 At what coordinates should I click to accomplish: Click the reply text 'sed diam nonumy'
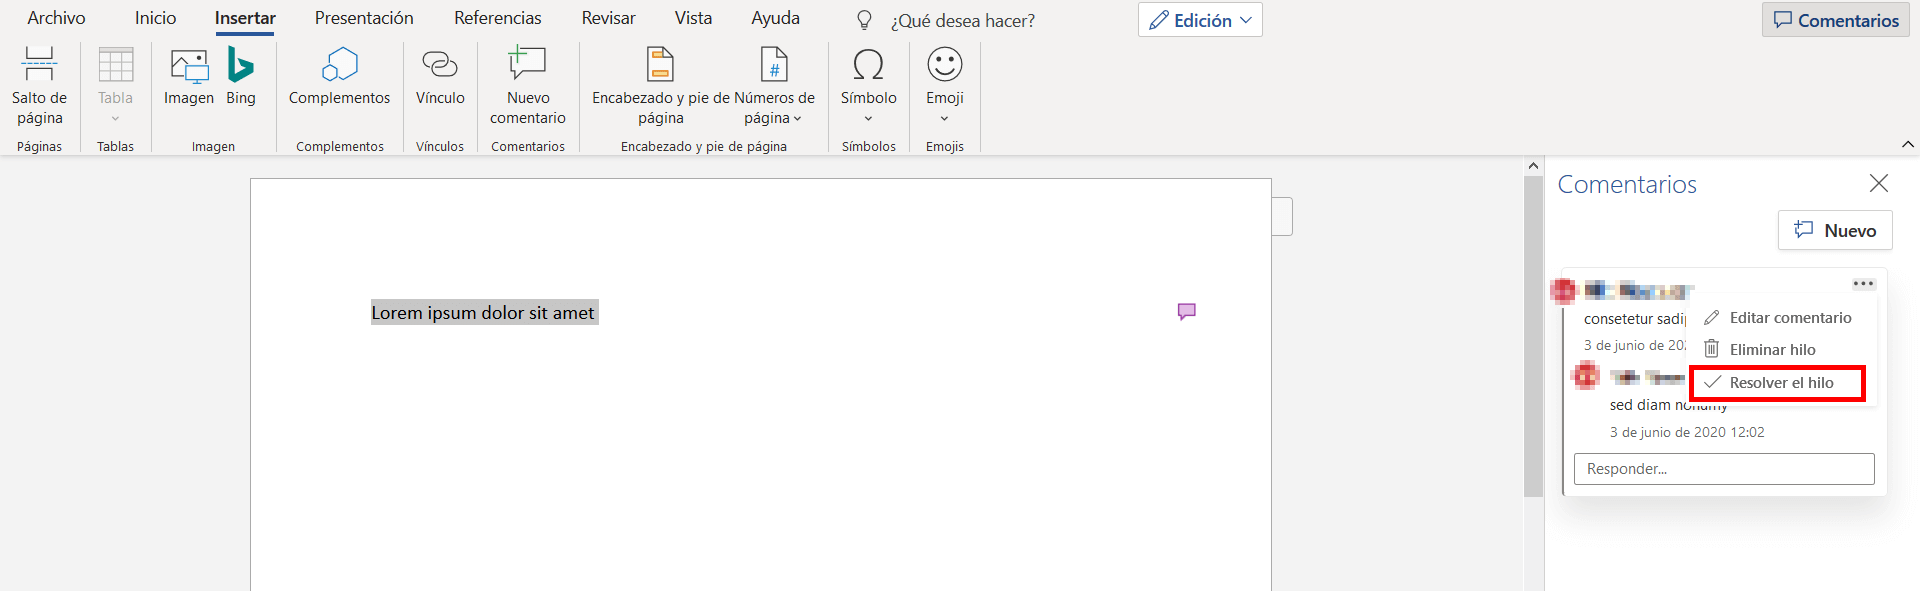1668,405
